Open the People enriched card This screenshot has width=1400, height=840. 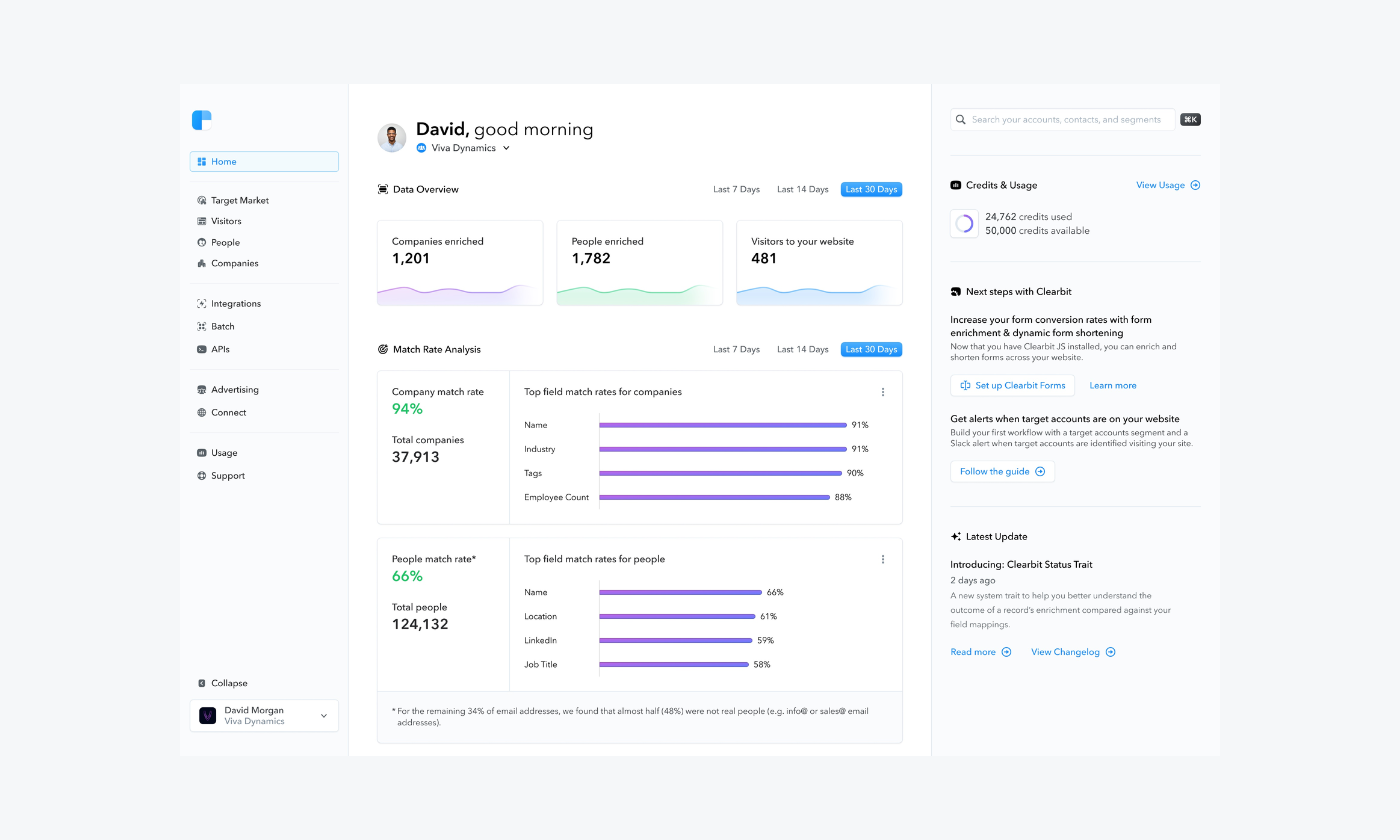[x=640, y=263]
